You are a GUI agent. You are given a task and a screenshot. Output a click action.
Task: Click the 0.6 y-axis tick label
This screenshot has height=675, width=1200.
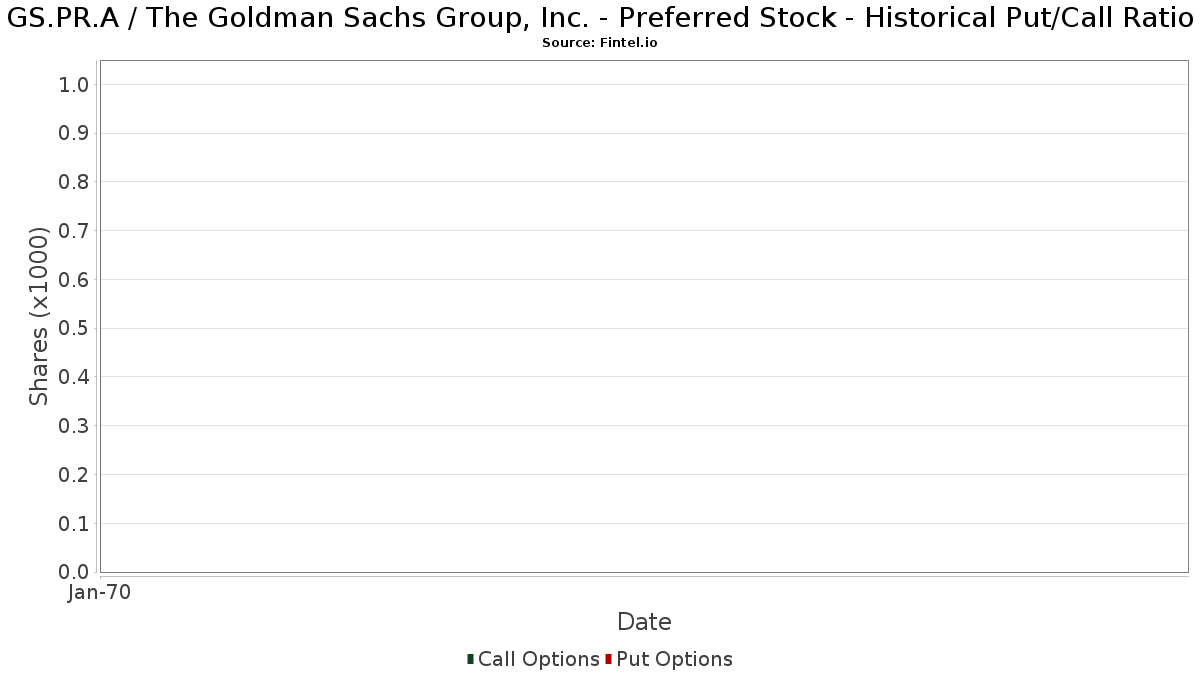[x=75, y=280]
